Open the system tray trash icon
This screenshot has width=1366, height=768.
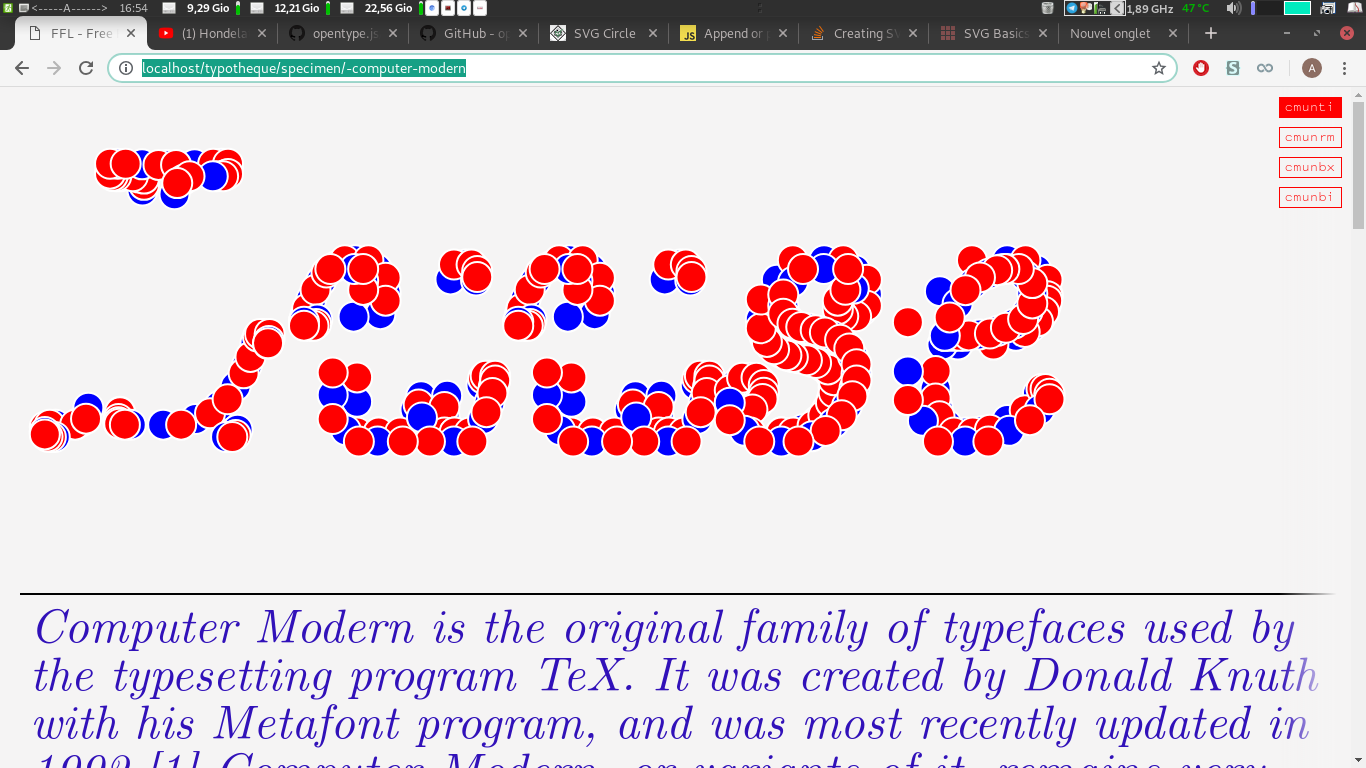[x=1047, y=8]
